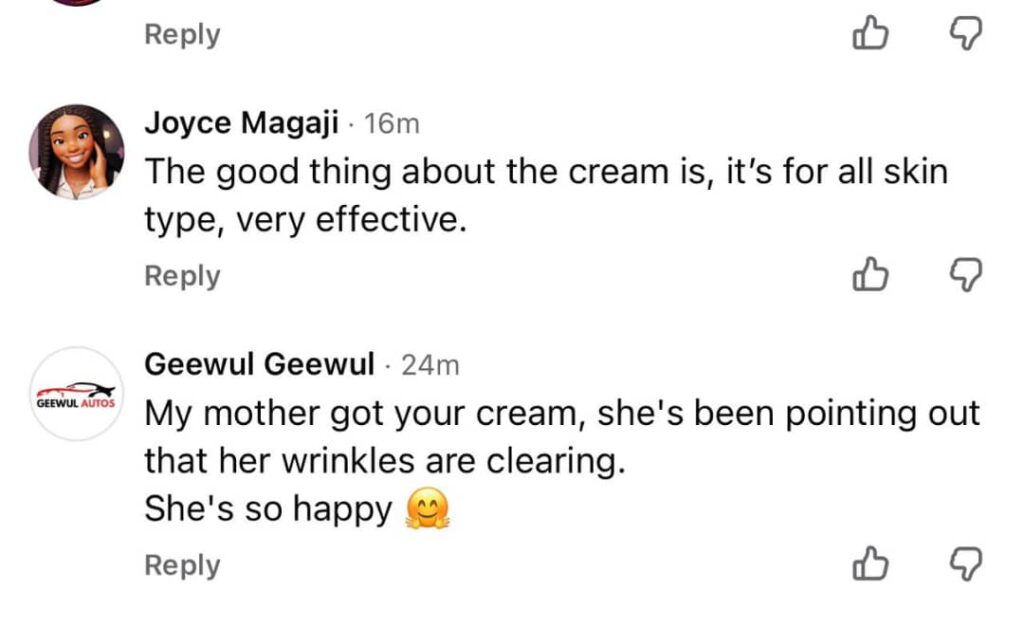This screenshot has width=1024, height=629.
Task: Click the 16m timestamp on Joyce's comment
Action: [391, 124]
